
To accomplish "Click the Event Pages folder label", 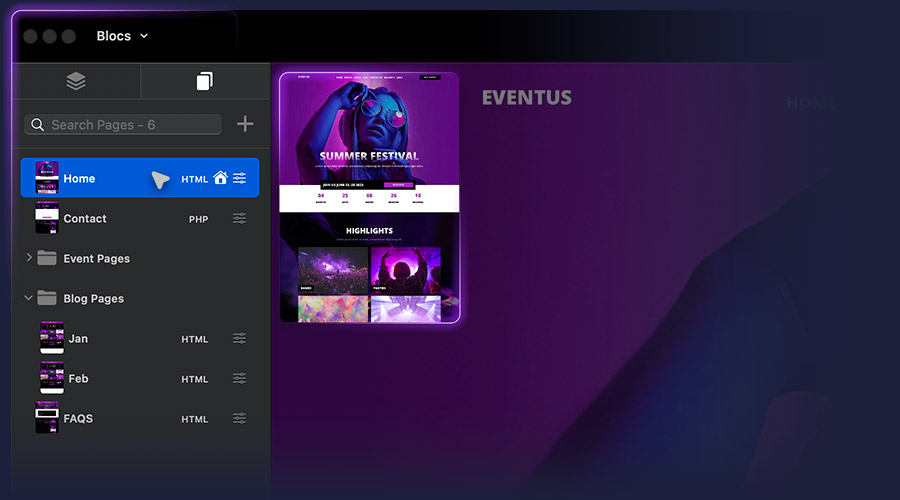I will point(96,259).
